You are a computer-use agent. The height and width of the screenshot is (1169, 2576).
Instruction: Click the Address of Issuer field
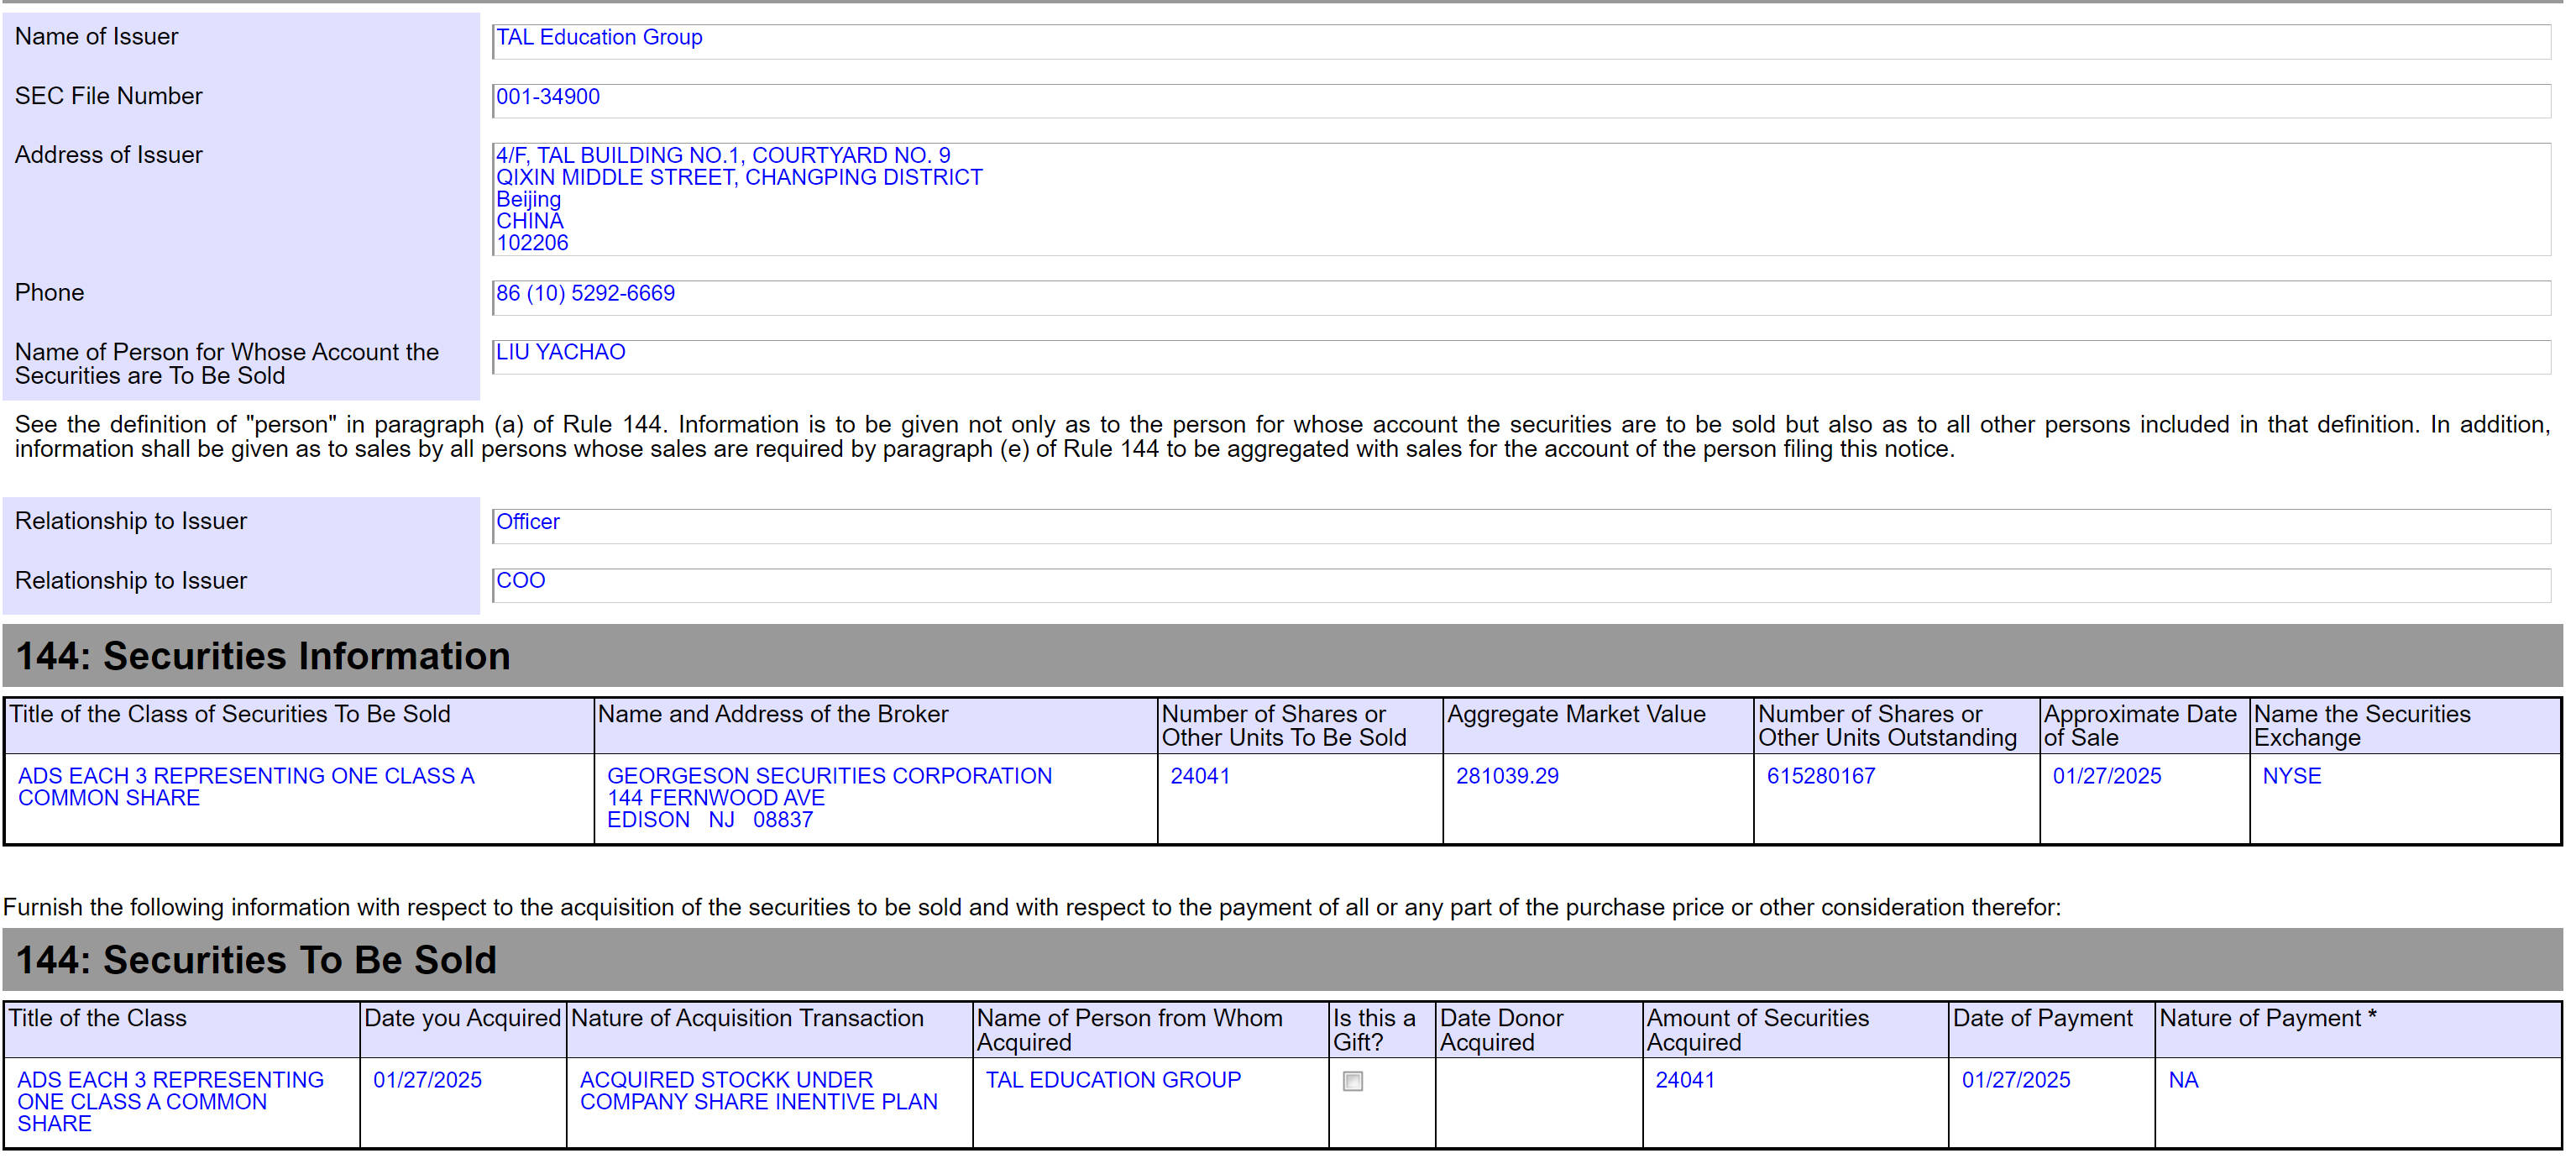click(1521, 199)
